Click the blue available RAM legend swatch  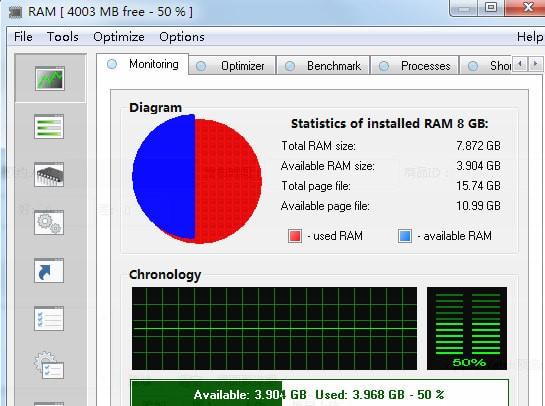pos(405,236)
